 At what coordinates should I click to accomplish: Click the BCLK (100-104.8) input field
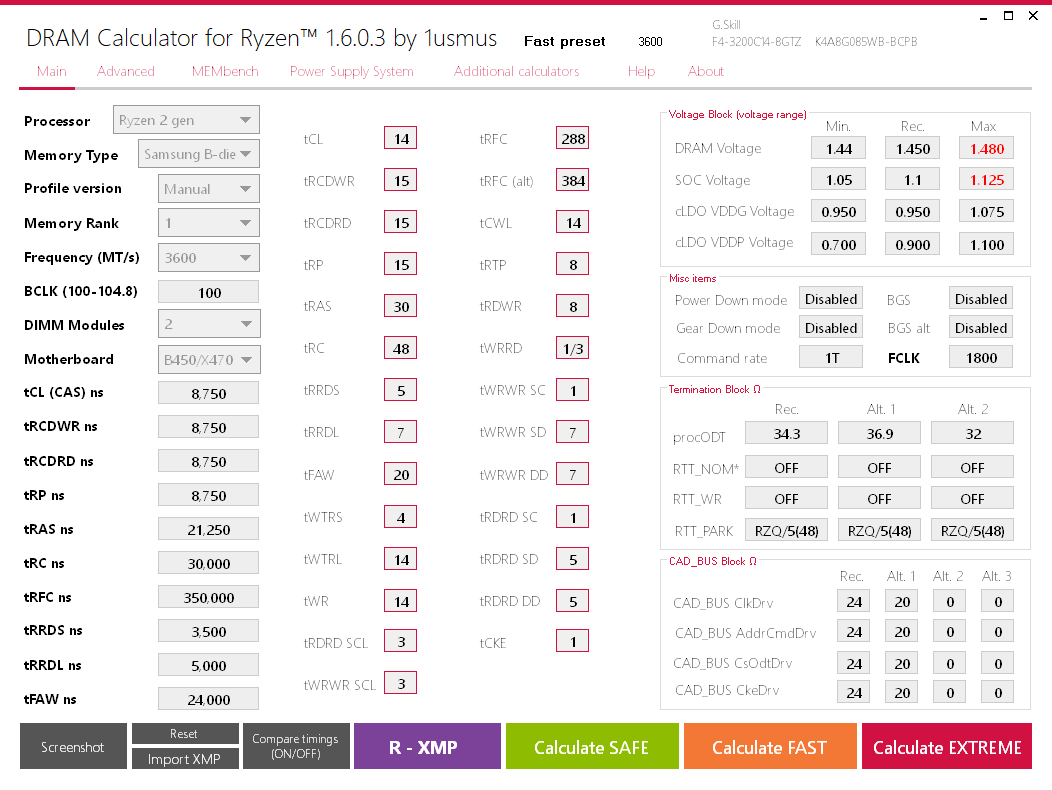(x=209, y=292)
